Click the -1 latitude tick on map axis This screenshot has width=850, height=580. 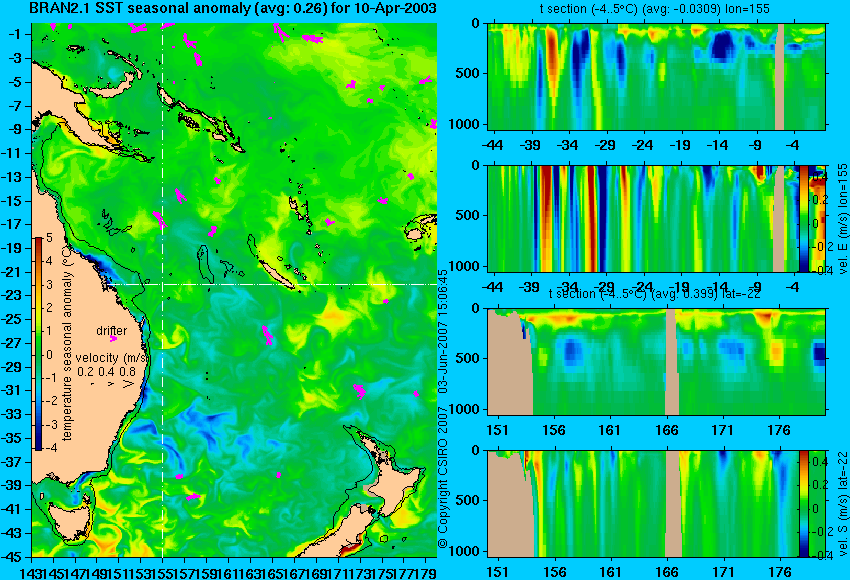[x=16, y=34]
